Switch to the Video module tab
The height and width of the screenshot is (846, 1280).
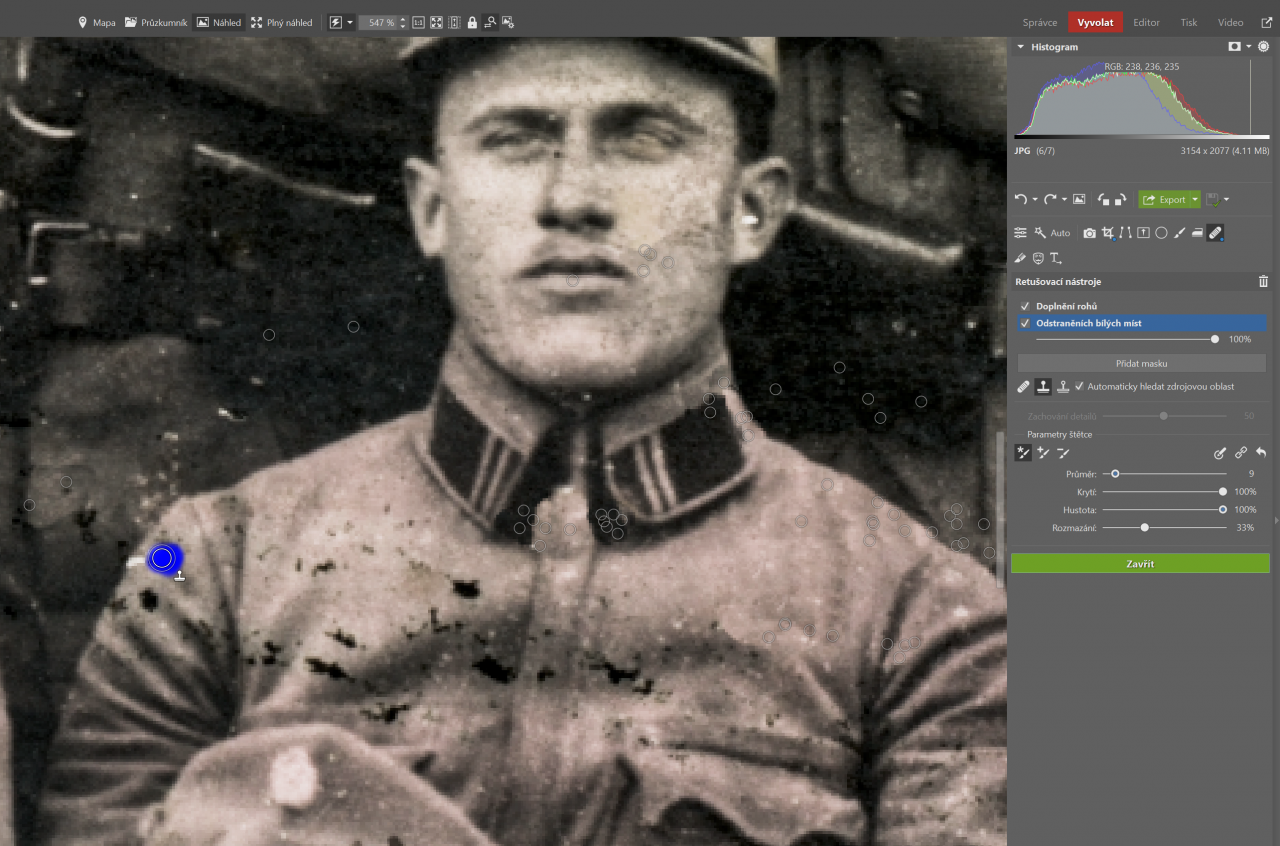pyautogui.click(x=1230, y=22)
